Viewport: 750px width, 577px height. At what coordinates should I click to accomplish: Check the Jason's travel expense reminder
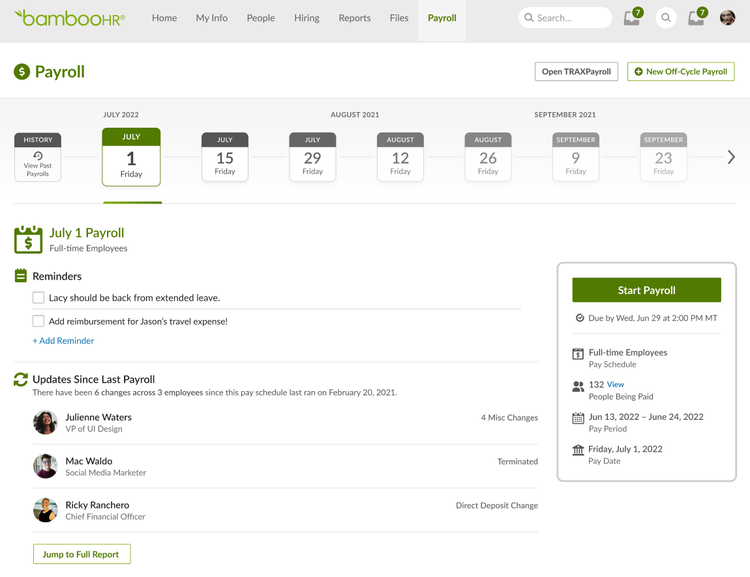pyautogui.click(x=38, y=321)
